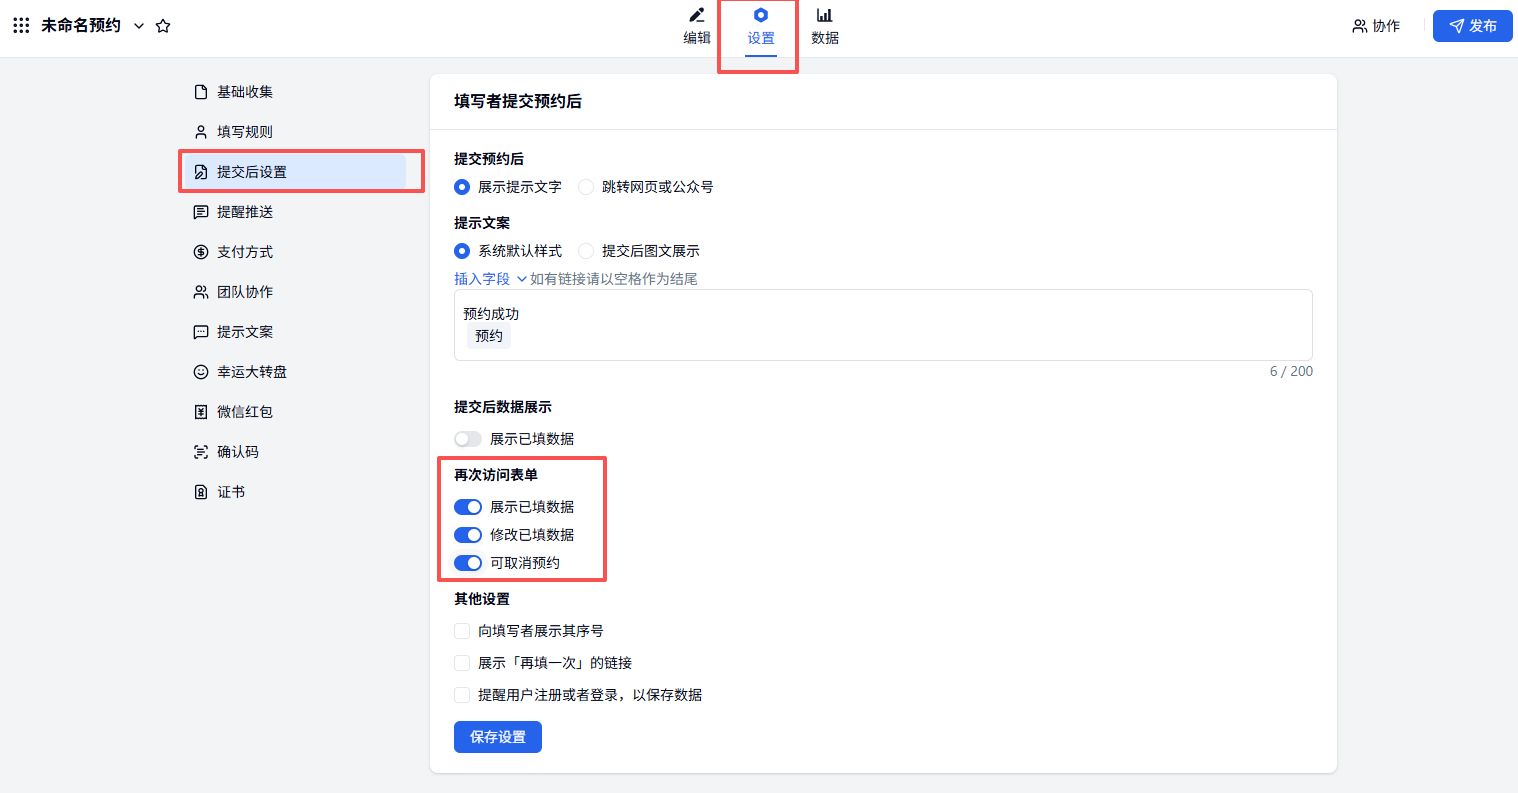Select 幸运大转盘 smiley icon
This screenshot has height=793, width=1518.
pyautogui.click(x=201, y=372)
